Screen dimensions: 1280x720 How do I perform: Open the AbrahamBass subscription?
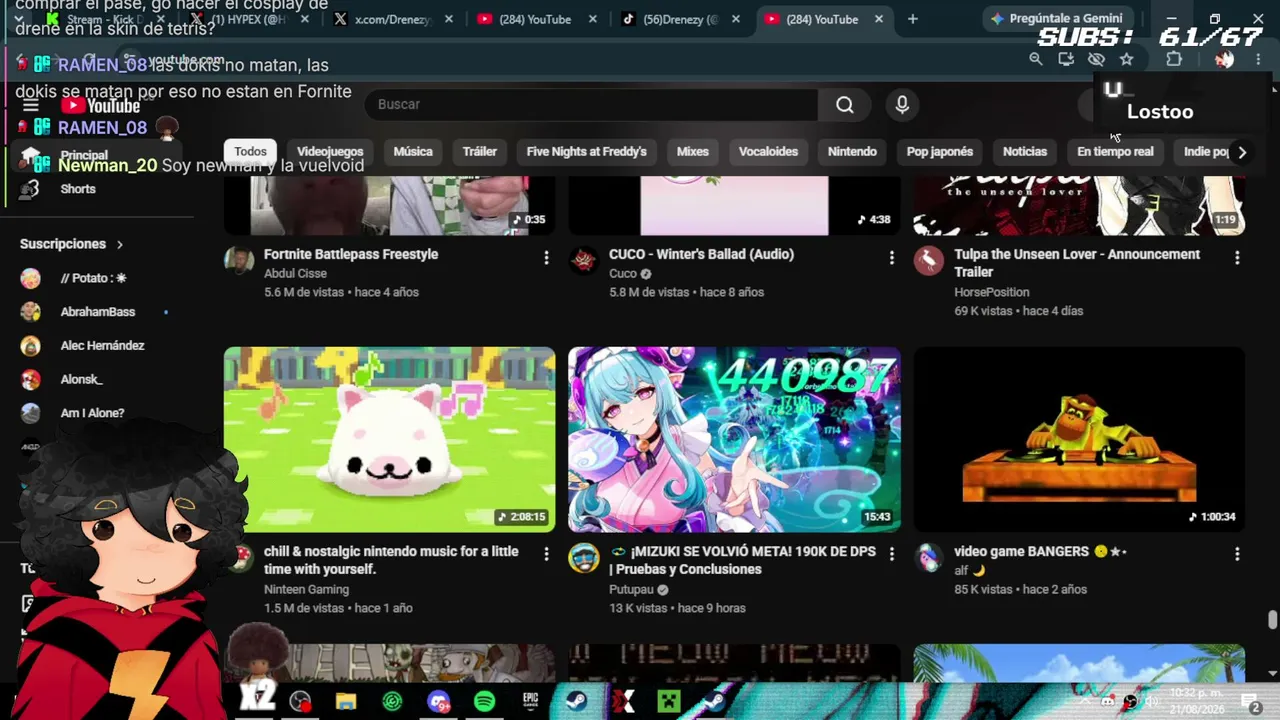pos(98,312)
